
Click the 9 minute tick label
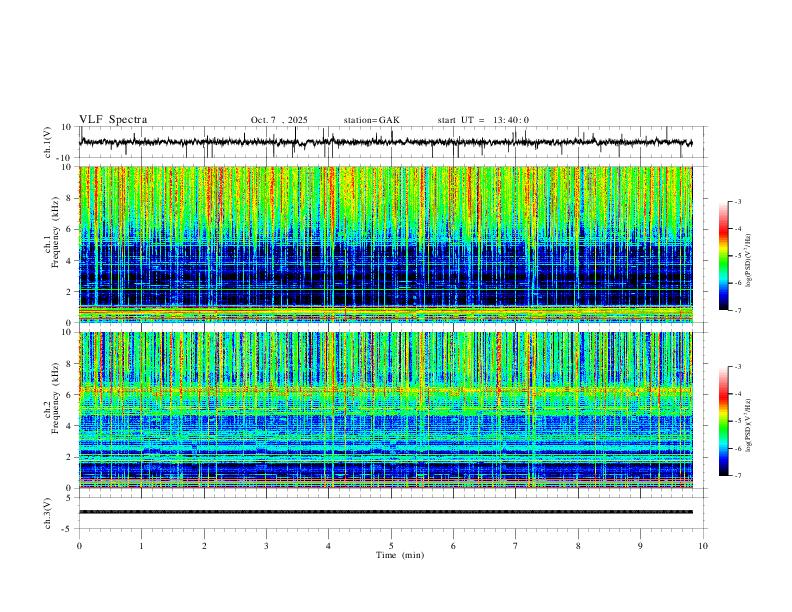coord(640,546)
